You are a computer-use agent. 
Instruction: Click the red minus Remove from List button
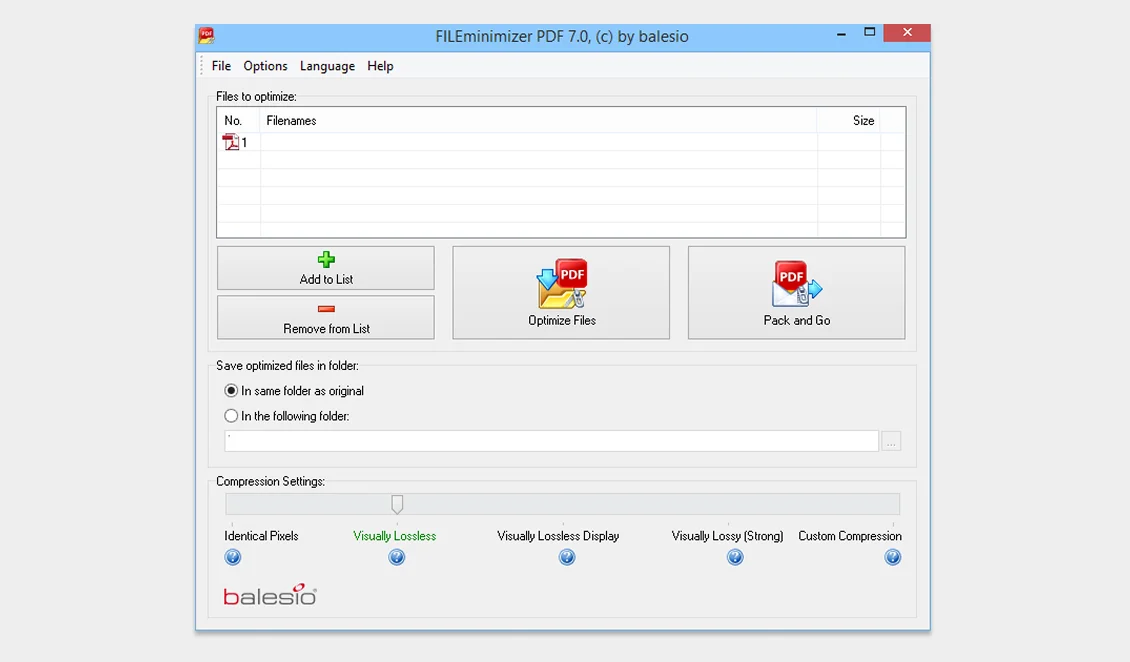pyautogui.click(x=326, y=317)
